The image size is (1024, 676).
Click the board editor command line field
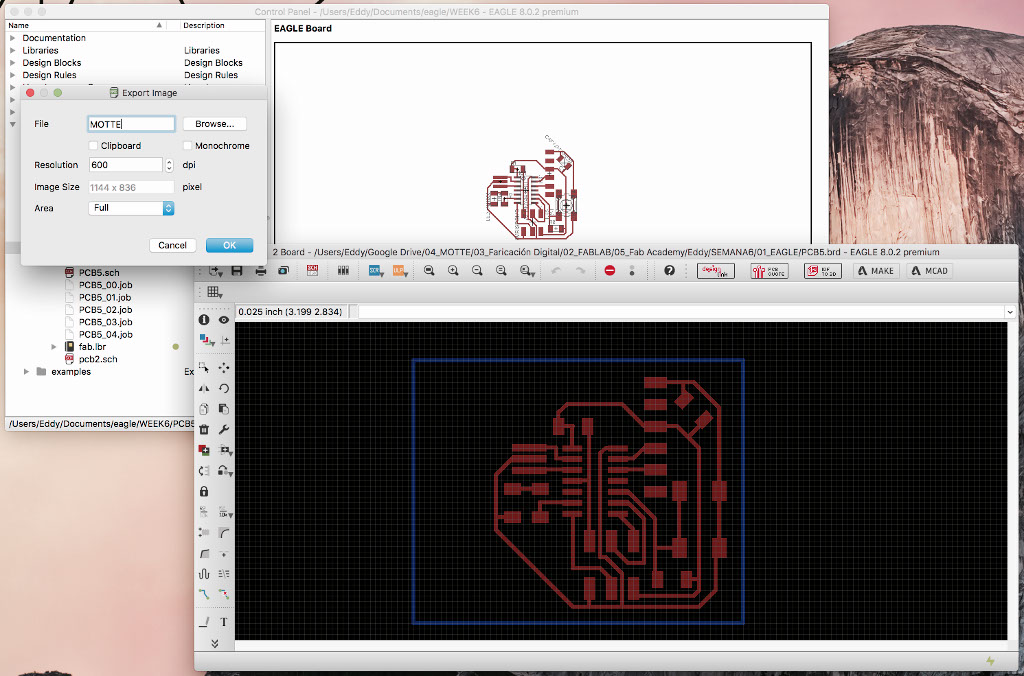pyautogui.click(x=680, y=312)
